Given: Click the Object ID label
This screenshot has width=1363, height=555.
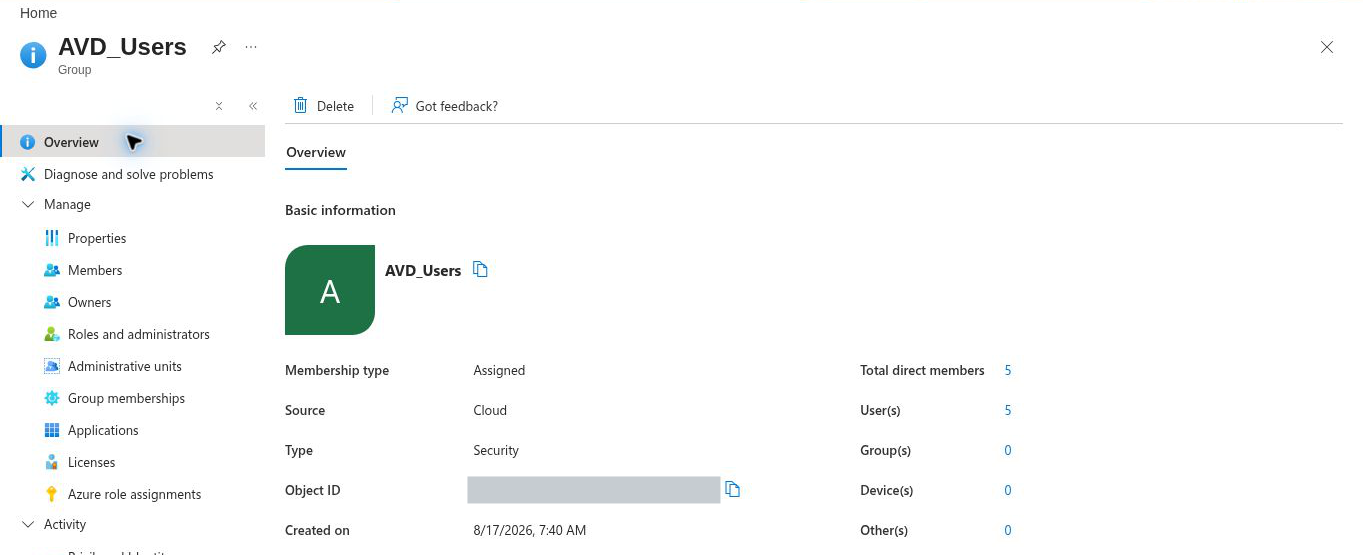Looking at the screenshot, I should pos(313,490).
